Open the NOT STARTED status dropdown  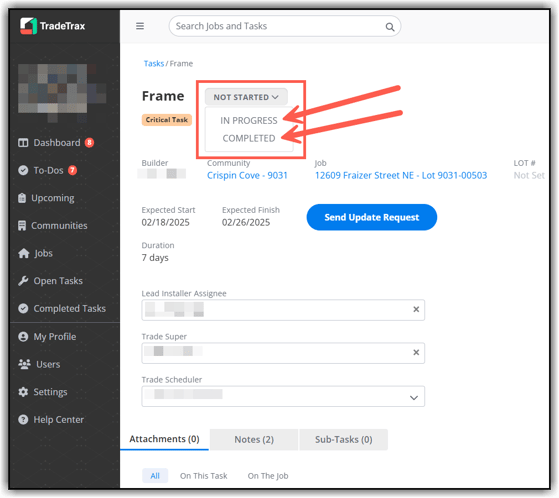(x=246, y=97)
